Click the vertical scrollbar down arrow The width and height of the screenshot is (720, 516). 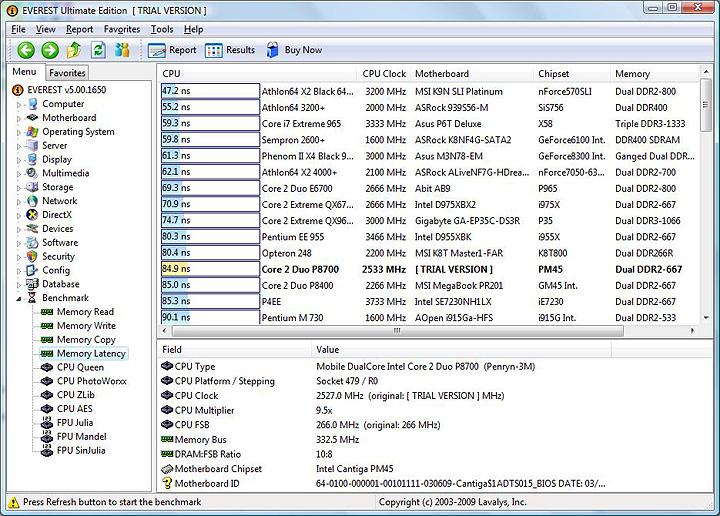point(706,318)
